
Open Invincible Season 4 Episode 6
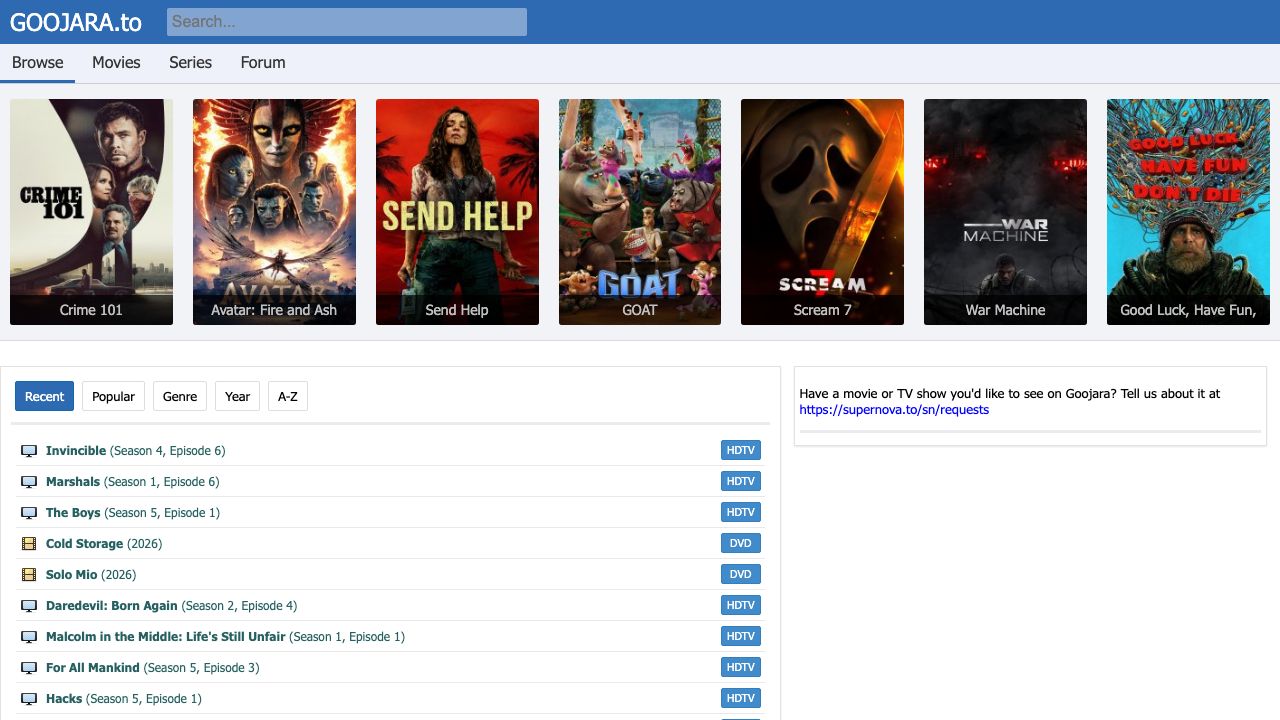coord(136,451)
